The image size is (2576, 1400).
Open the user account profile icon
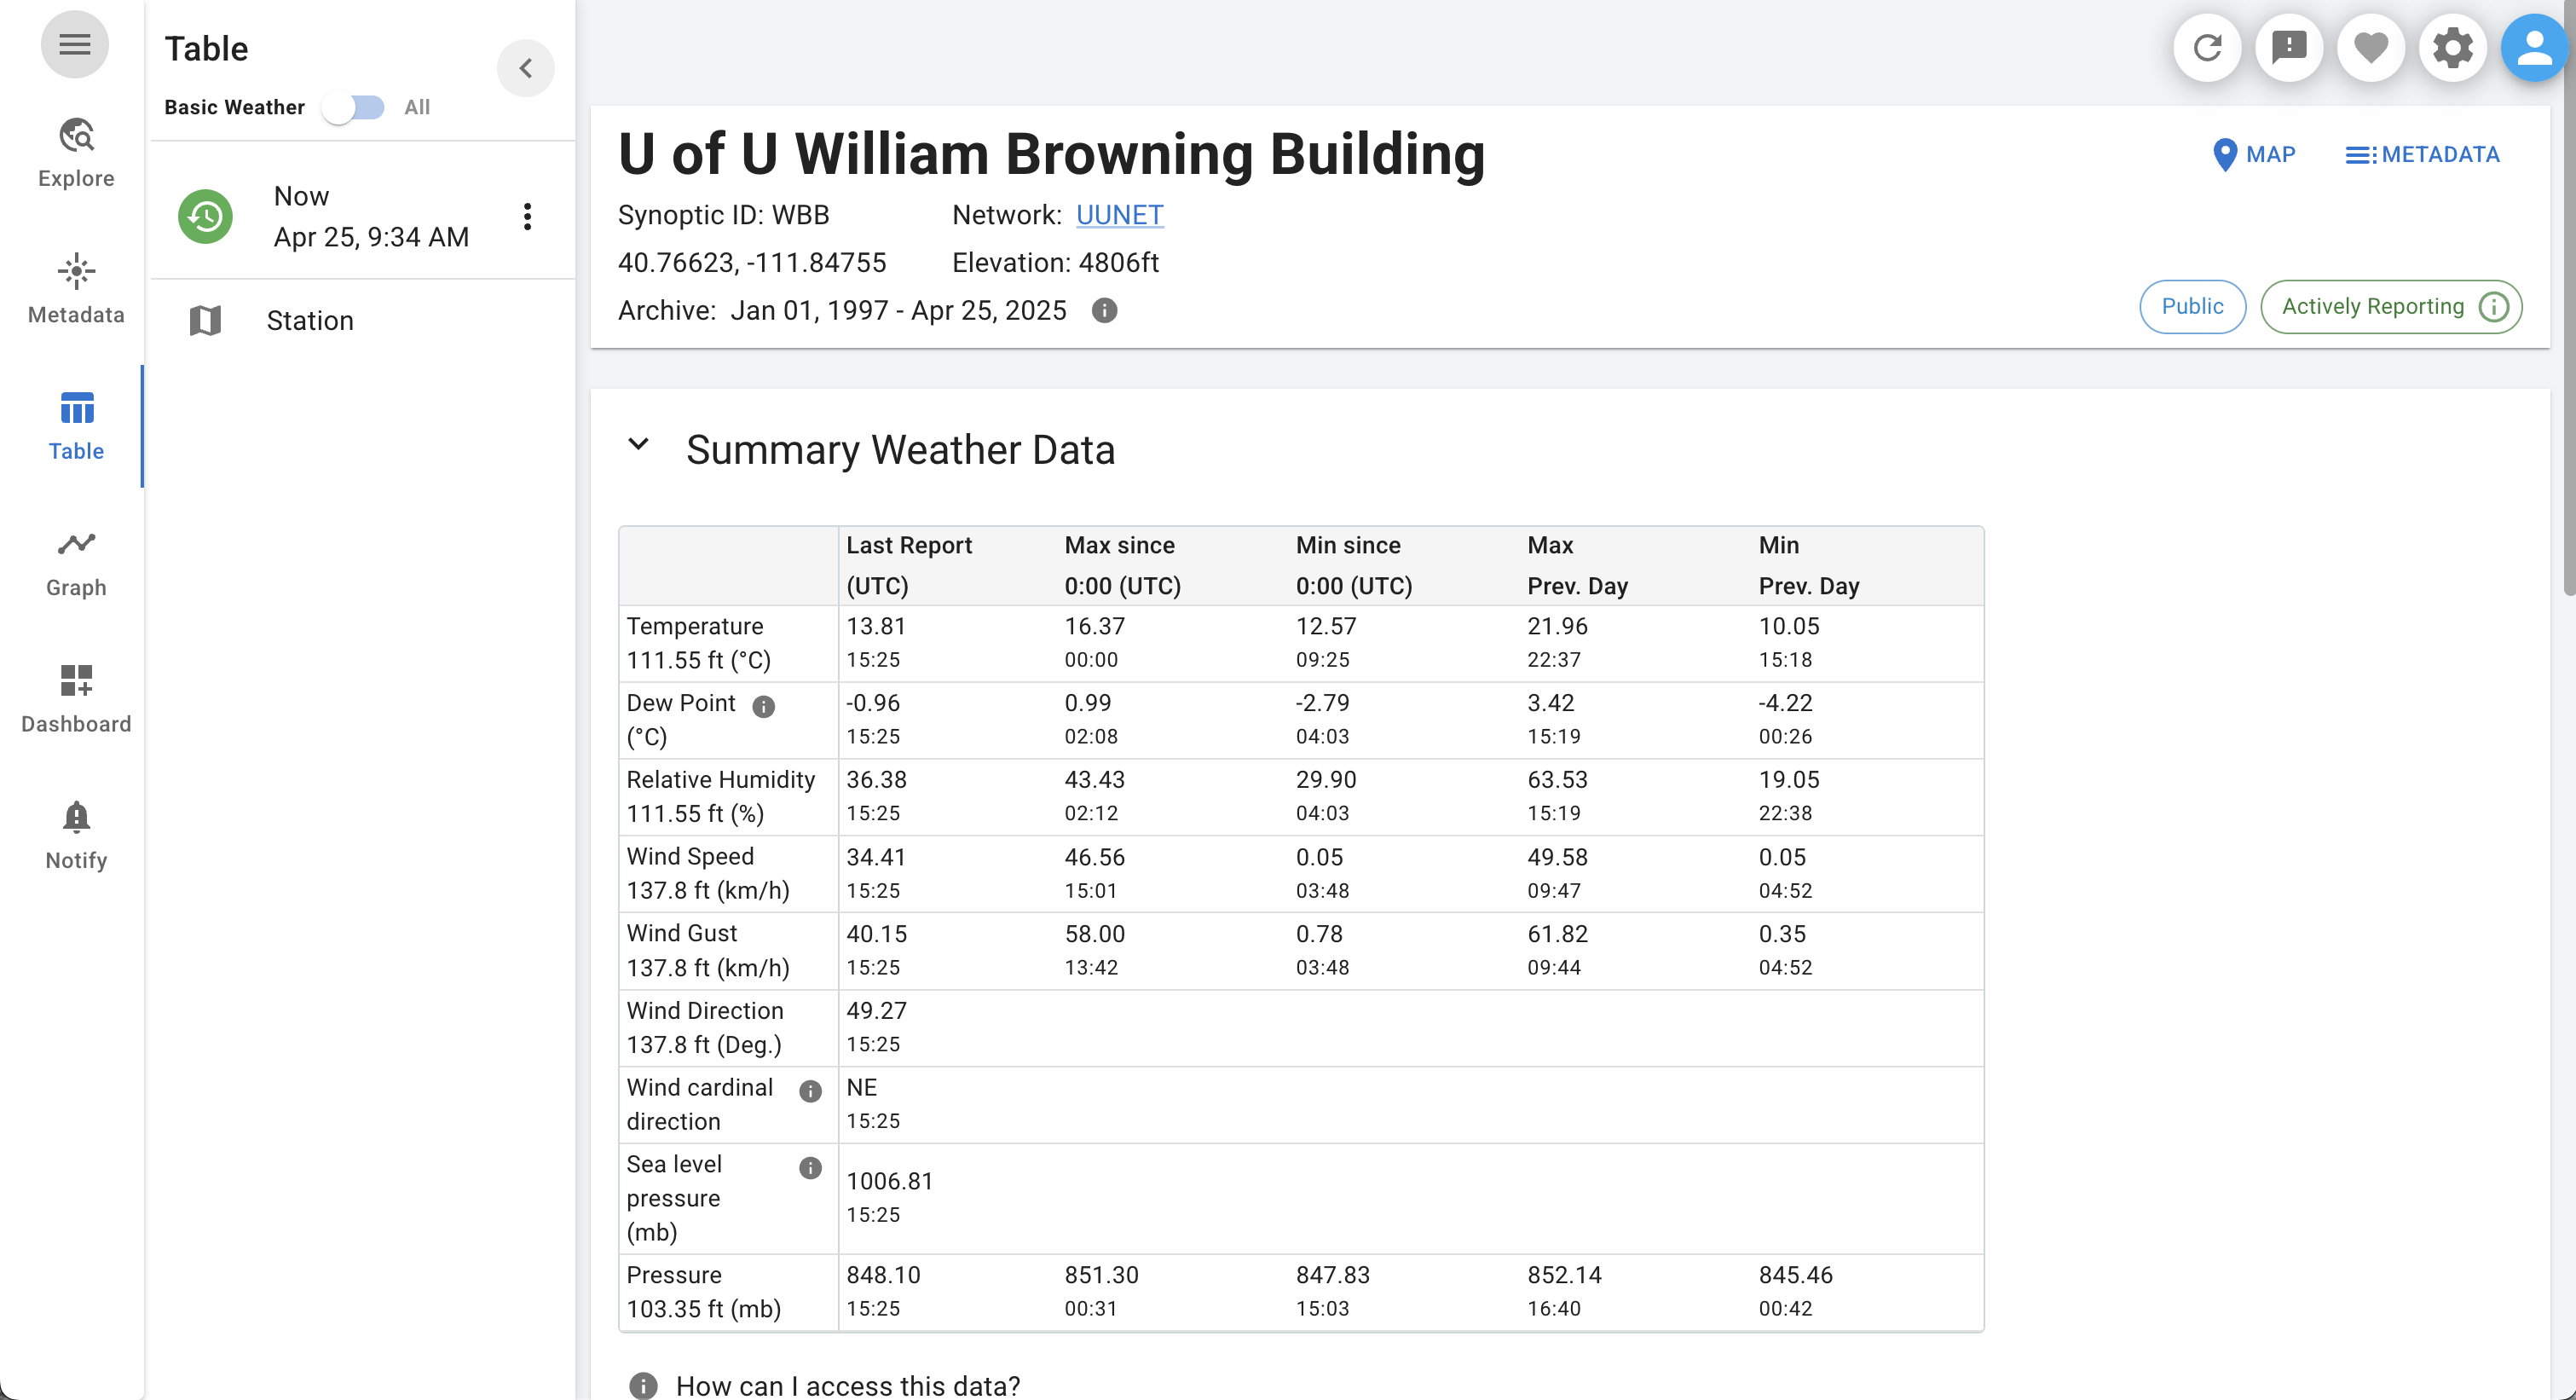click(x=2535, y=47)
